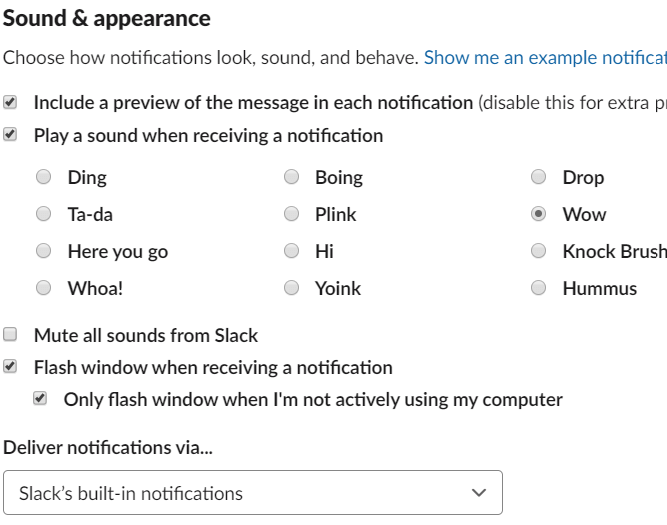
Task: Select the Here you go sound
Action: tap(44, 251)
